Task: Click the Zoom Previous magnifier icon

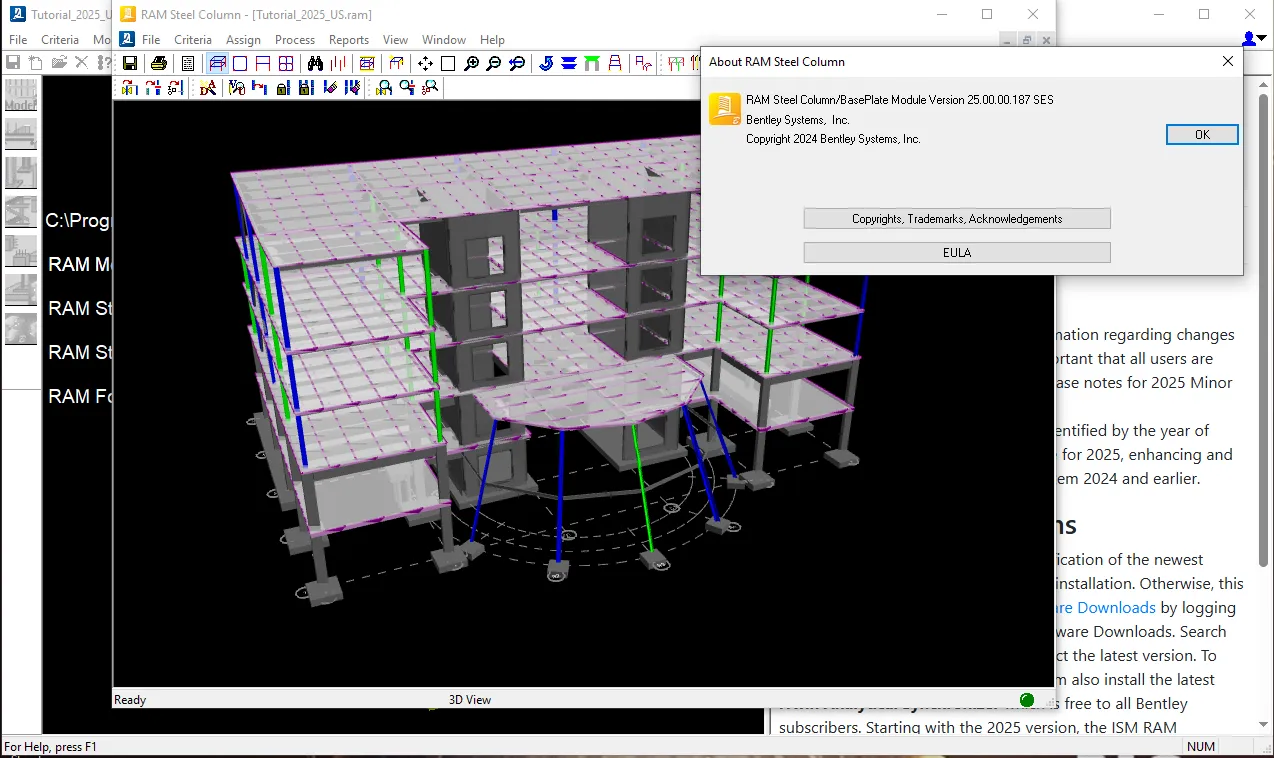Action: coord(517,63)
